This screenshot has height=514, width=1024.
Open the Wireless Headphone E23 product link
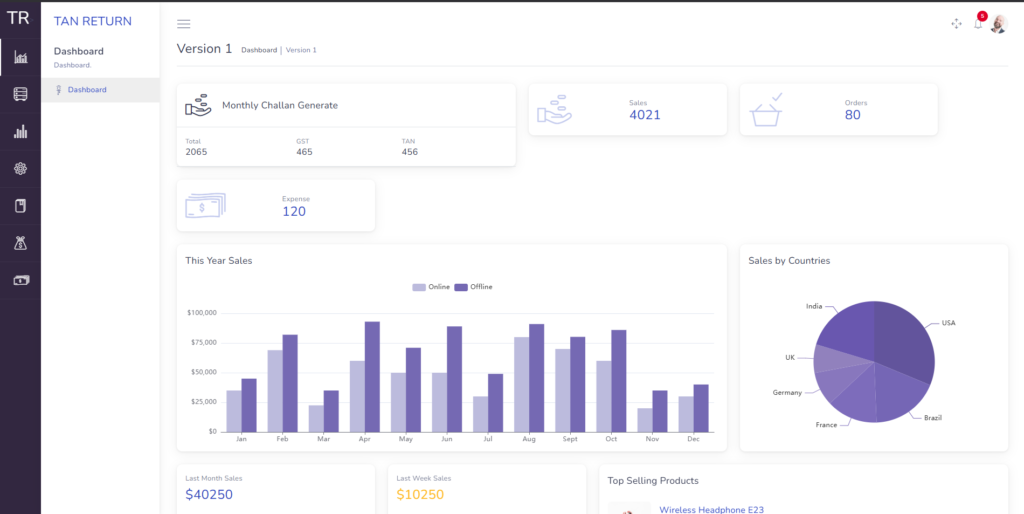tap(711, 509)
